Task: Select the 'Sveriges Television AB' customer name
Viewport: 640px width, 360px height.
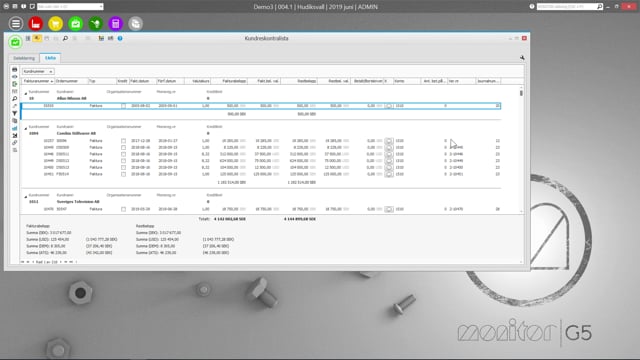Action: (78, 202)
